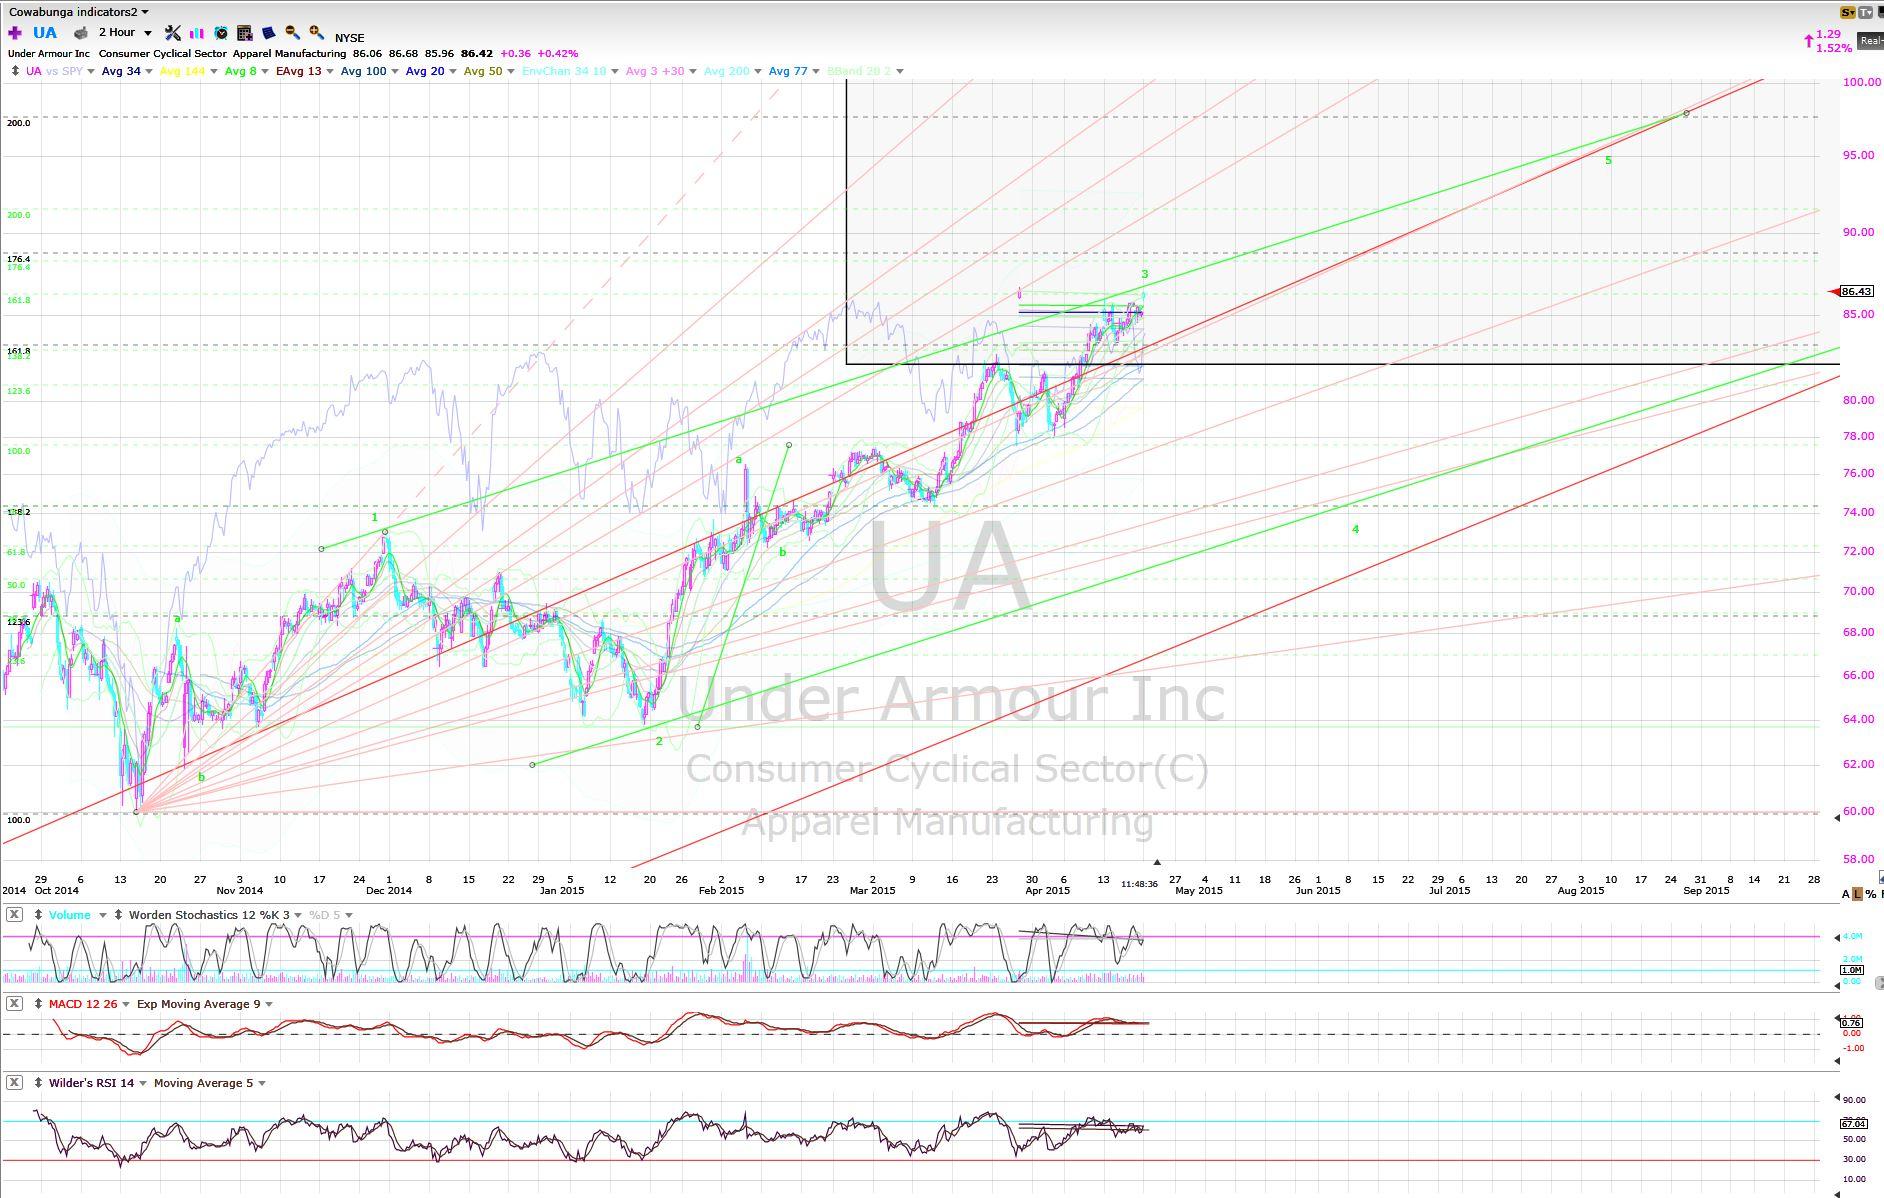
Task: Open the UA vs SPY indicator dropdown
Action: pos(91,71)
